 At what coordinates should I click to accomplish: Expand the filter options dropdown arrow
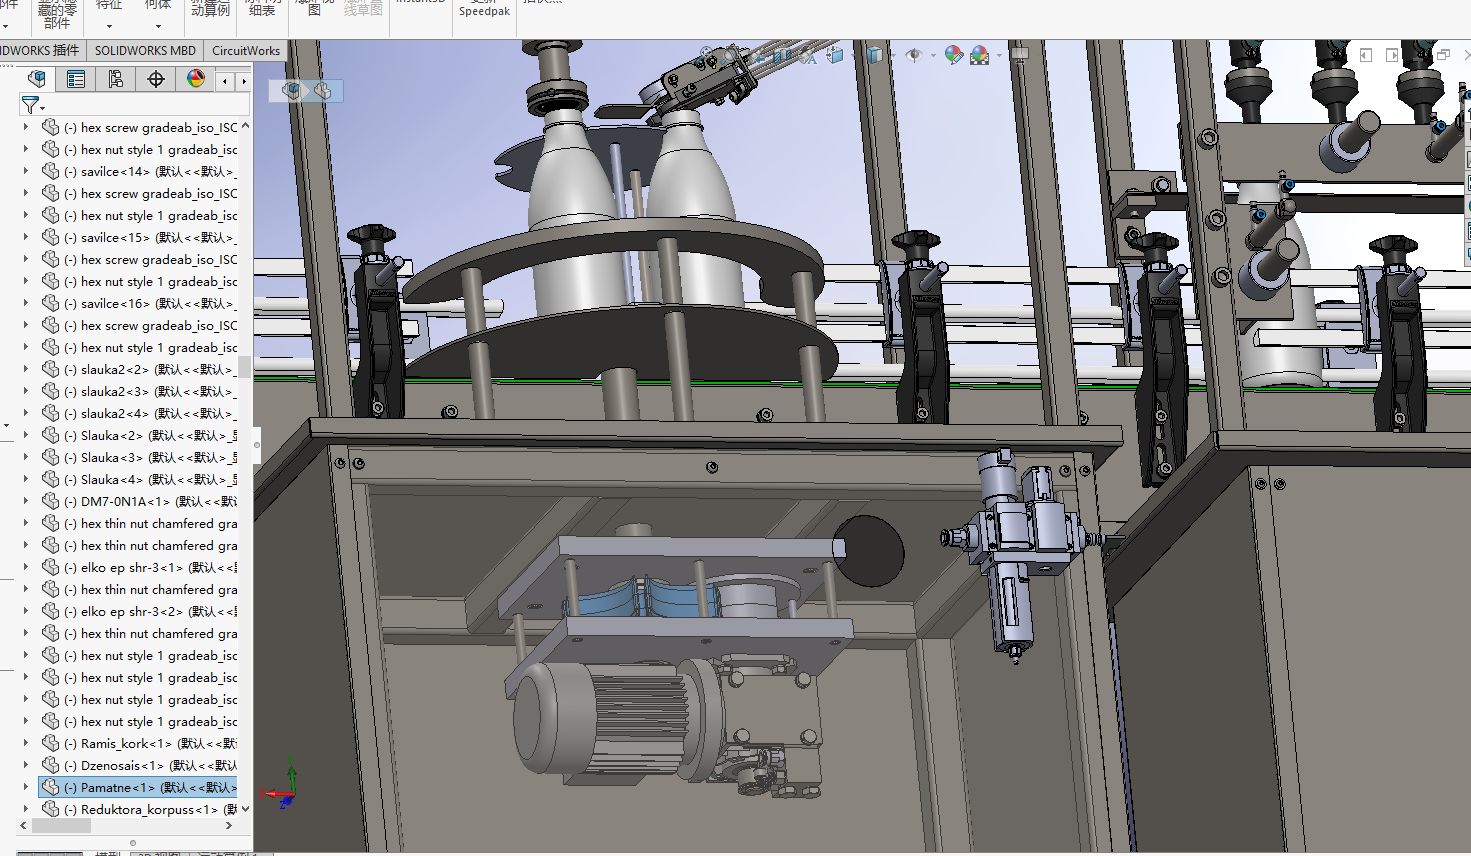[43, 108]
